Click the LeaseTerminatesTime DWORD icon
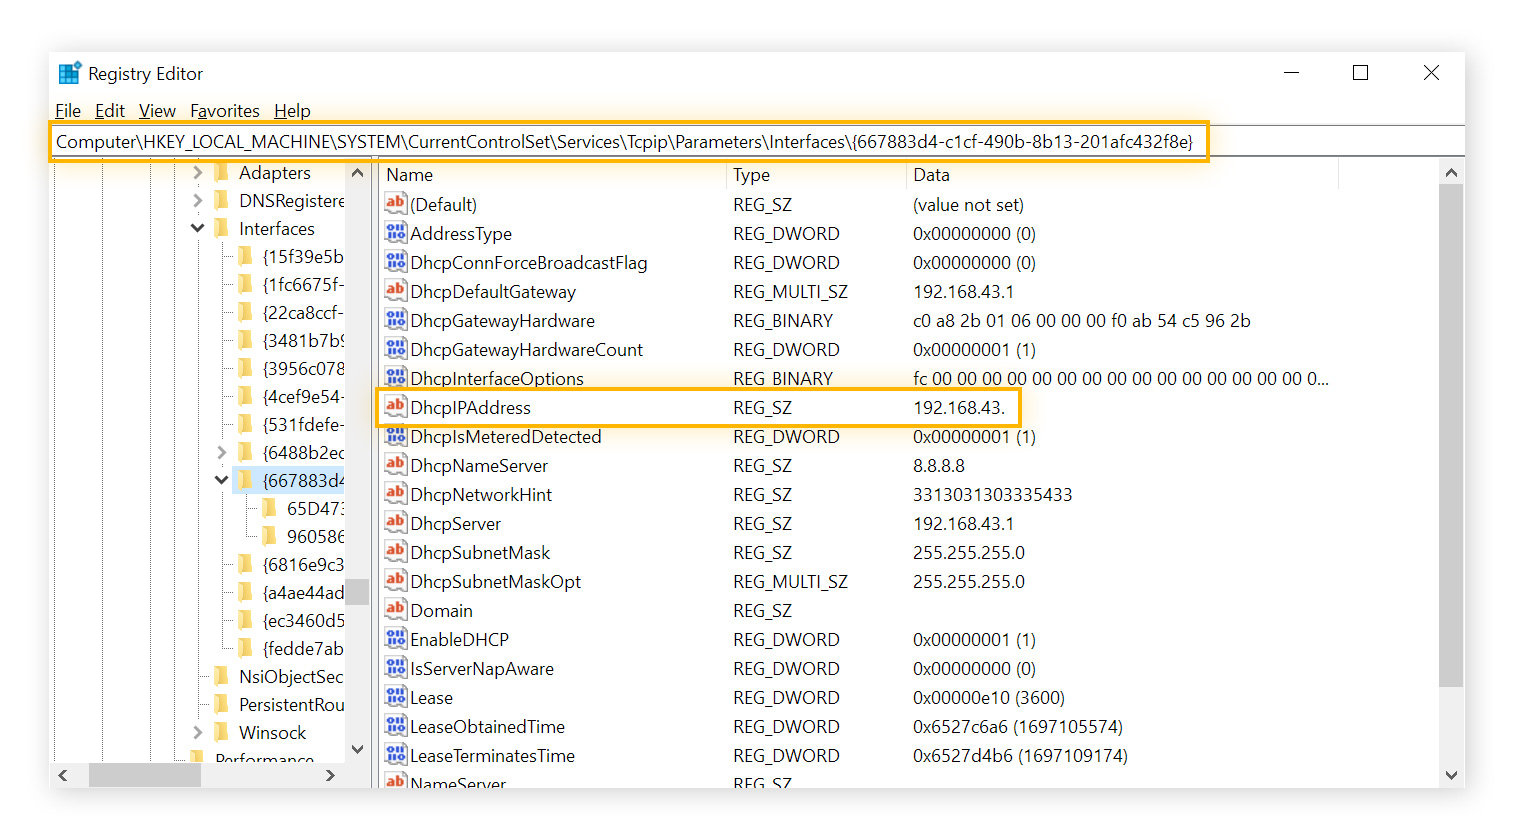 [x=396, y=755]
